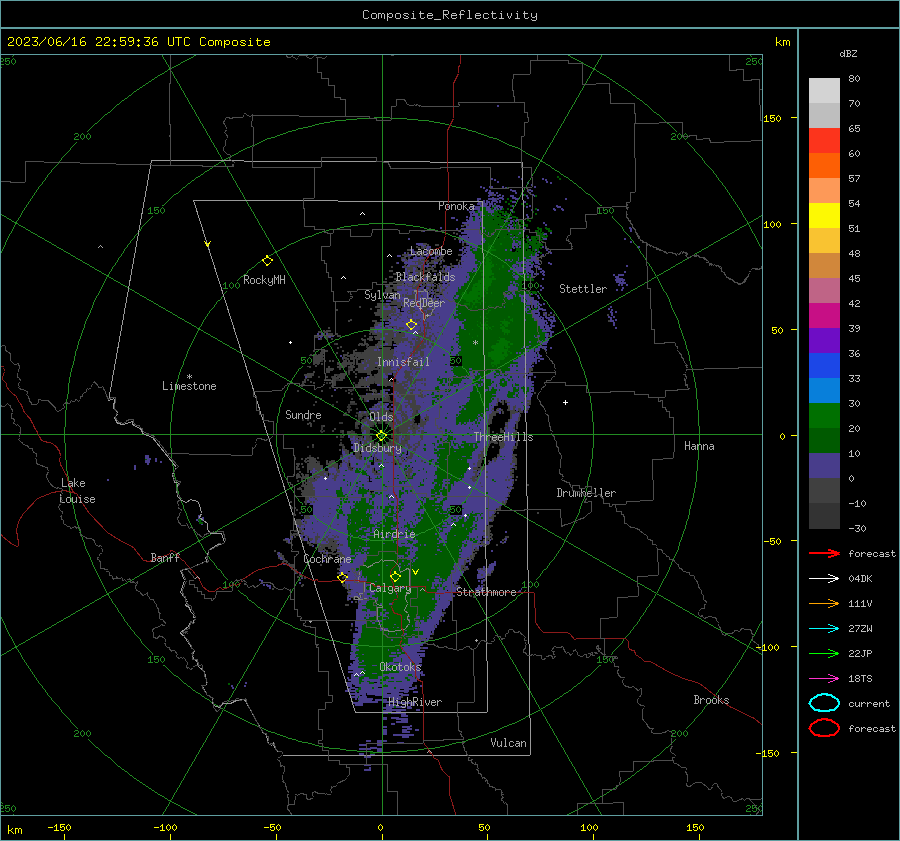Click the 04DK legend label
Image resolution: width=900 pixels, height=841 pixels.
coord(860,579)
